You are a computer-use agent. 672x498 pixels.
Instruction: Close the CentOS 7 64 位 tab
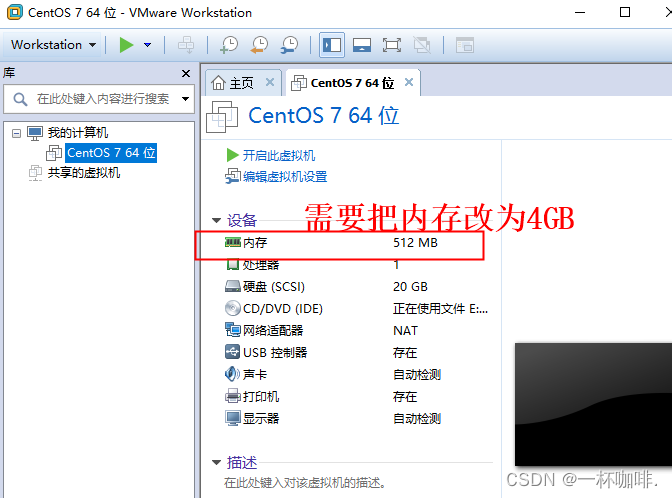[x=409, y=82]
